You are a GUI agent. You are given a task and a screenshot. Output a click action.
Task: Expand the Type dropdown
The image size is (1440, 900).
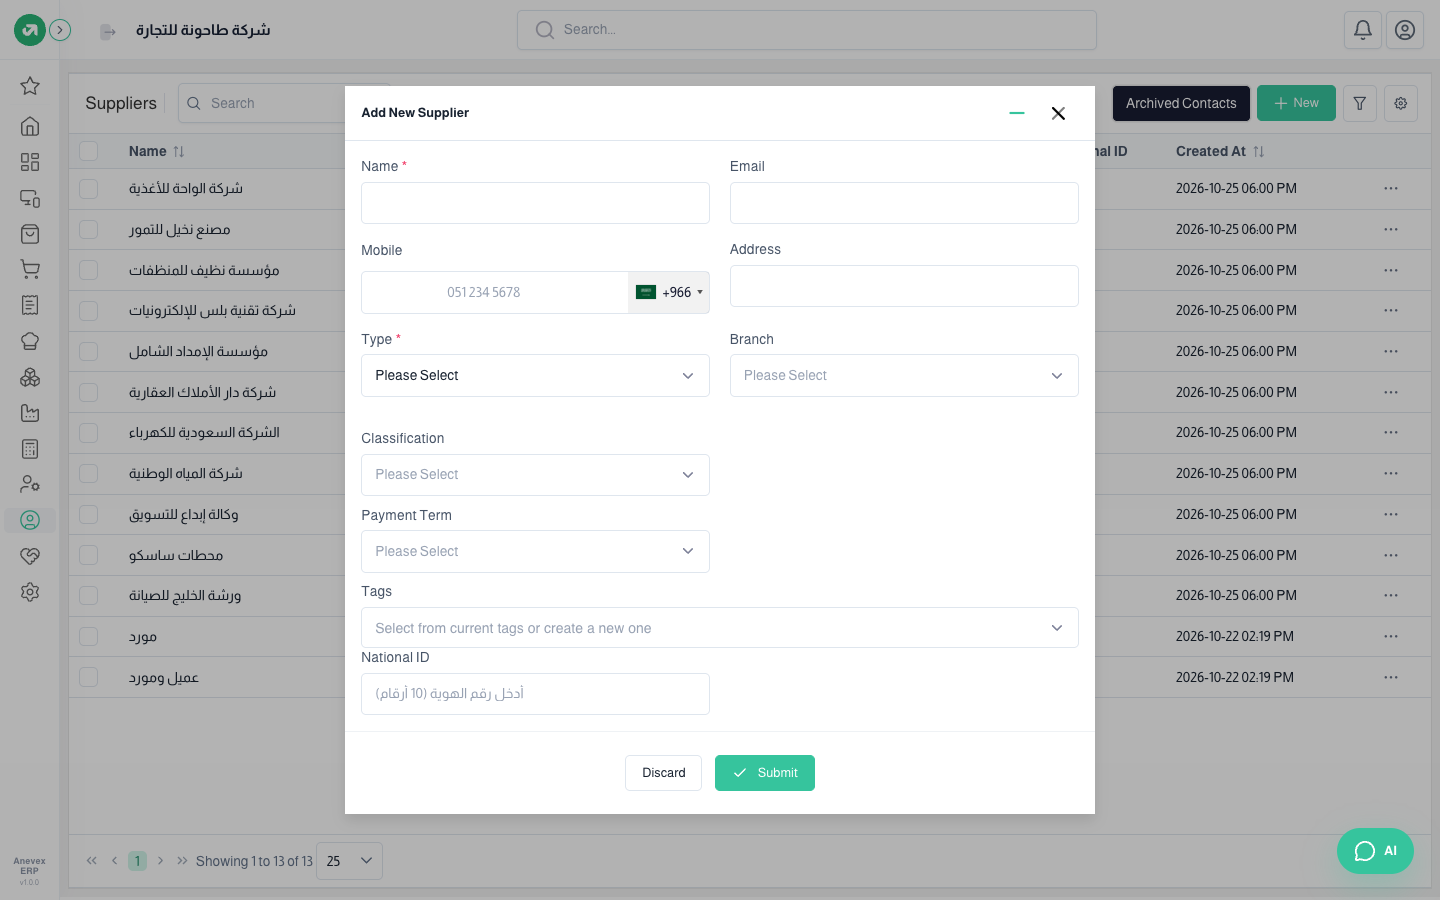pyautogui.click(x=535, y=375)
